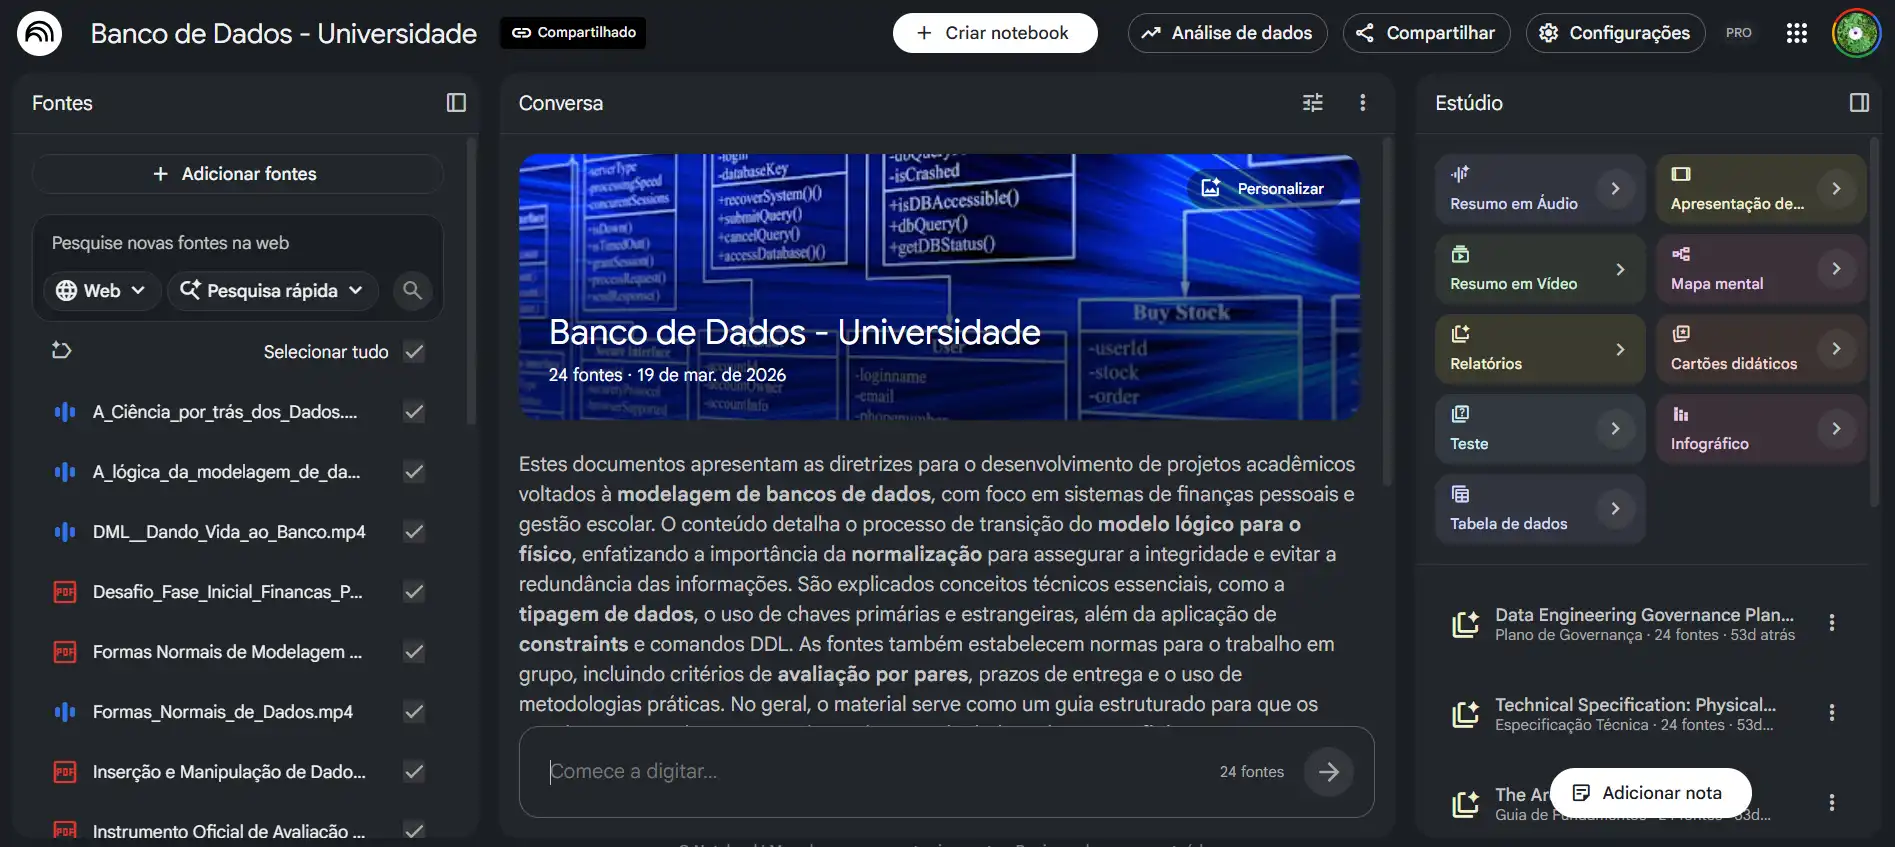Collapse the Fontes panel icon
This screenshot has height=847, width=1895.
[456, 103]
